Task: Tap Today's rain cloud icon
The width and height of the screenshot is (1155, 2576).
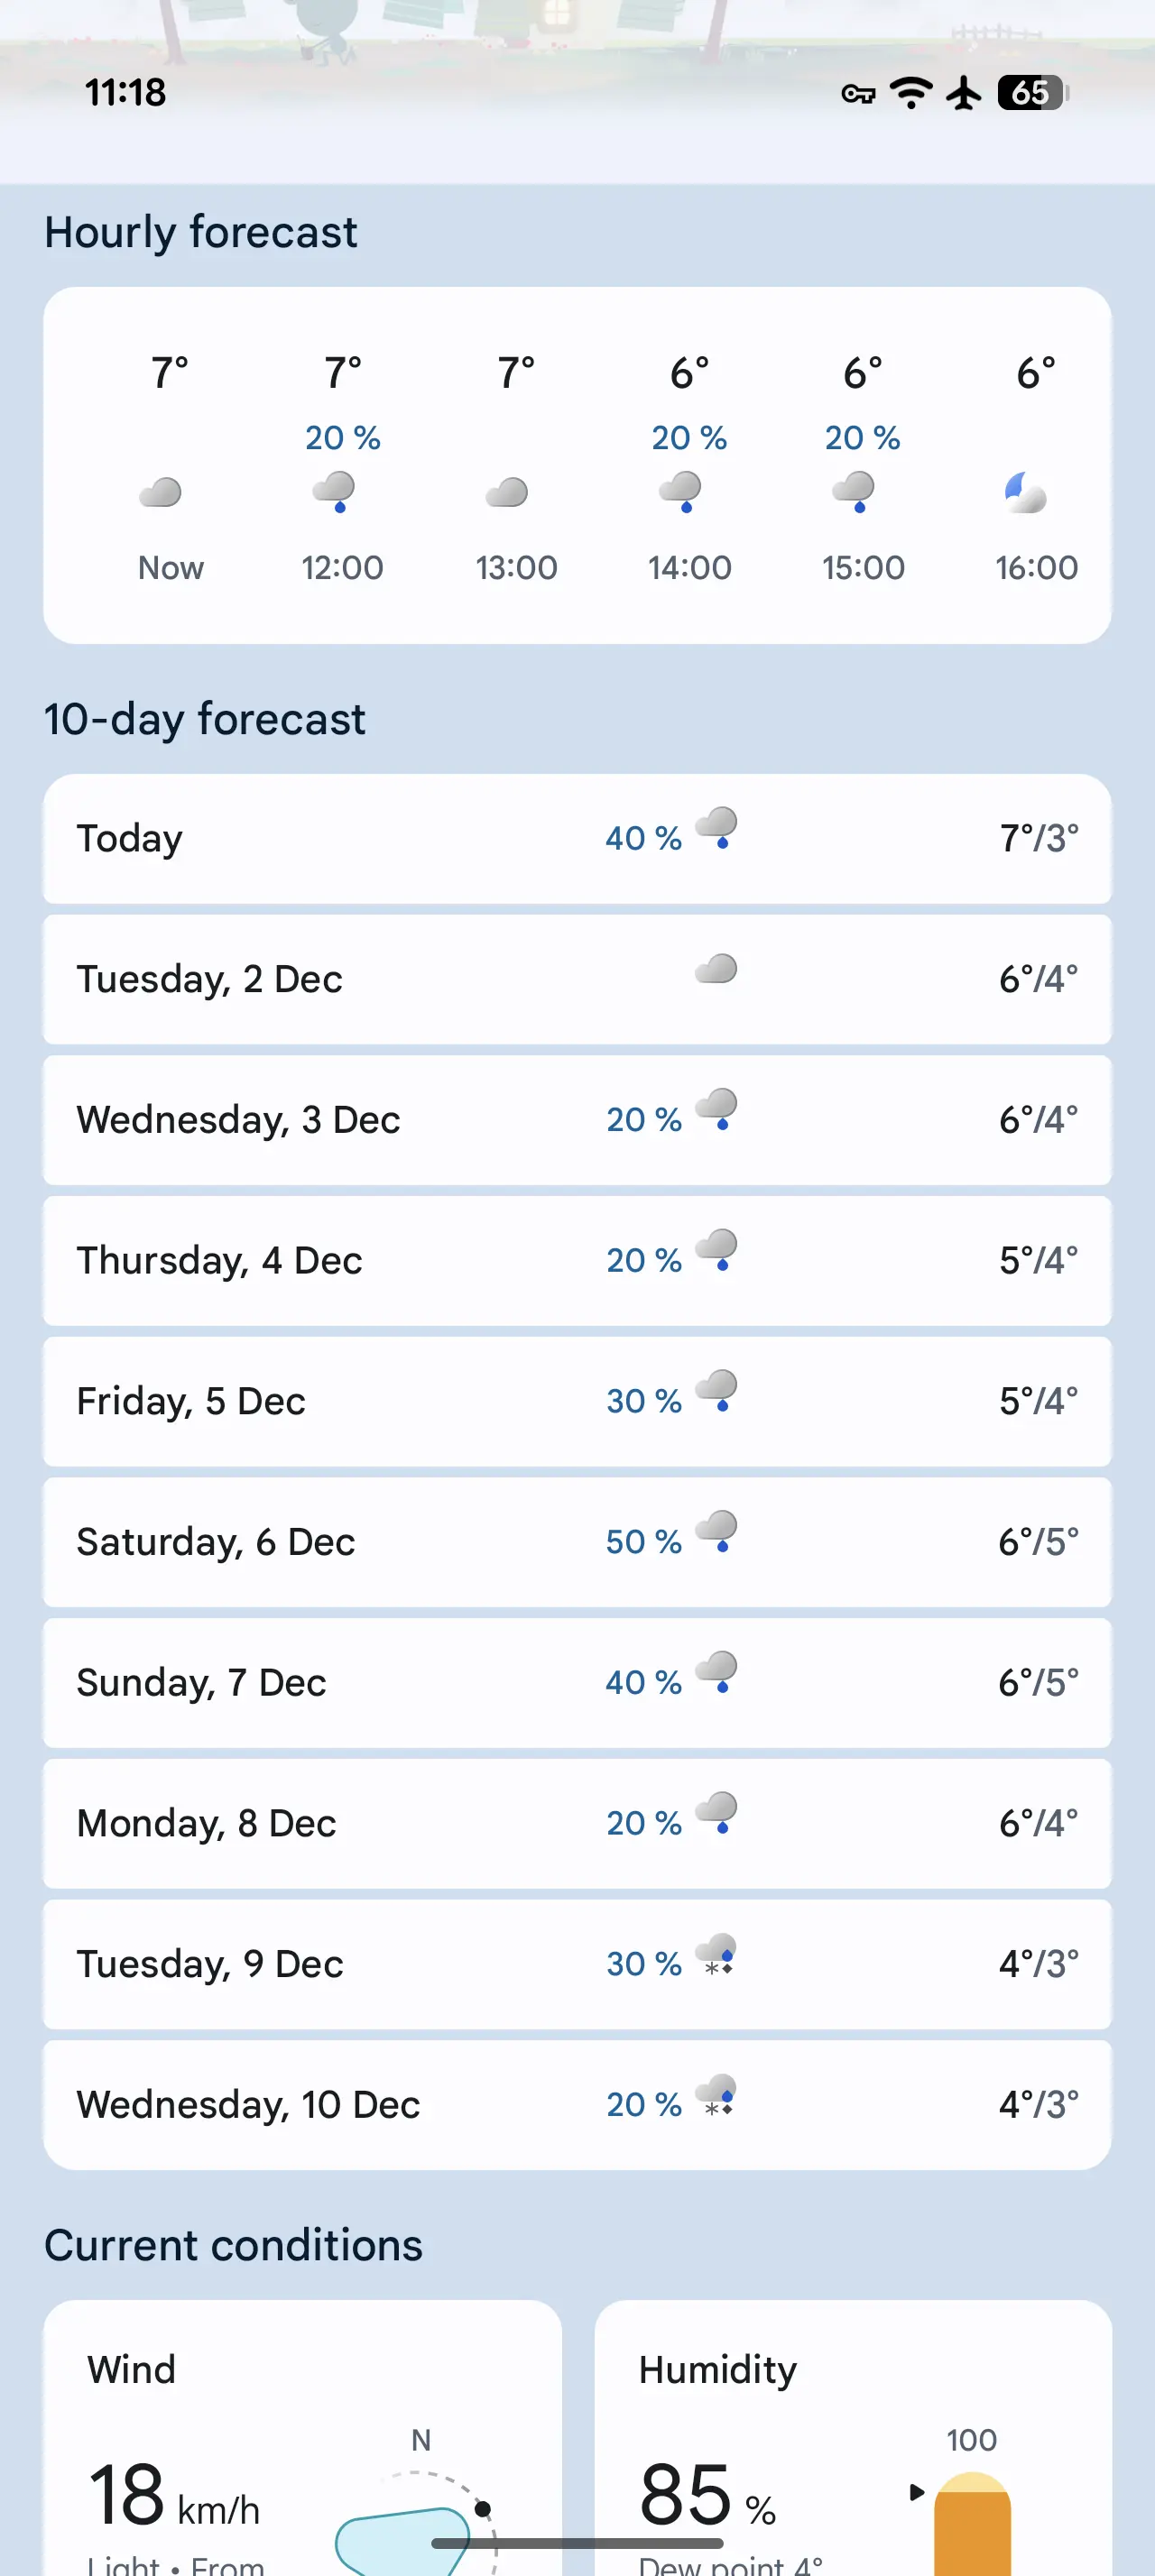Action: 717,828
